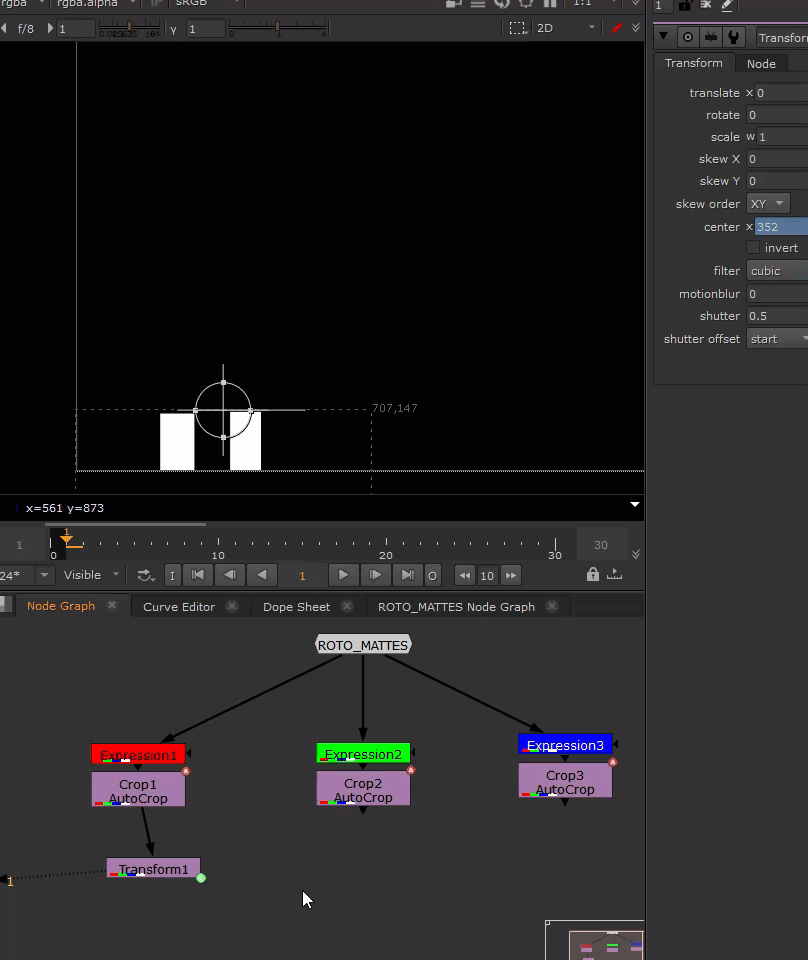Image resolution: width=808 pixels, height=960 pixels.
Task: Jump to the first frame
Action: point(198,575)
